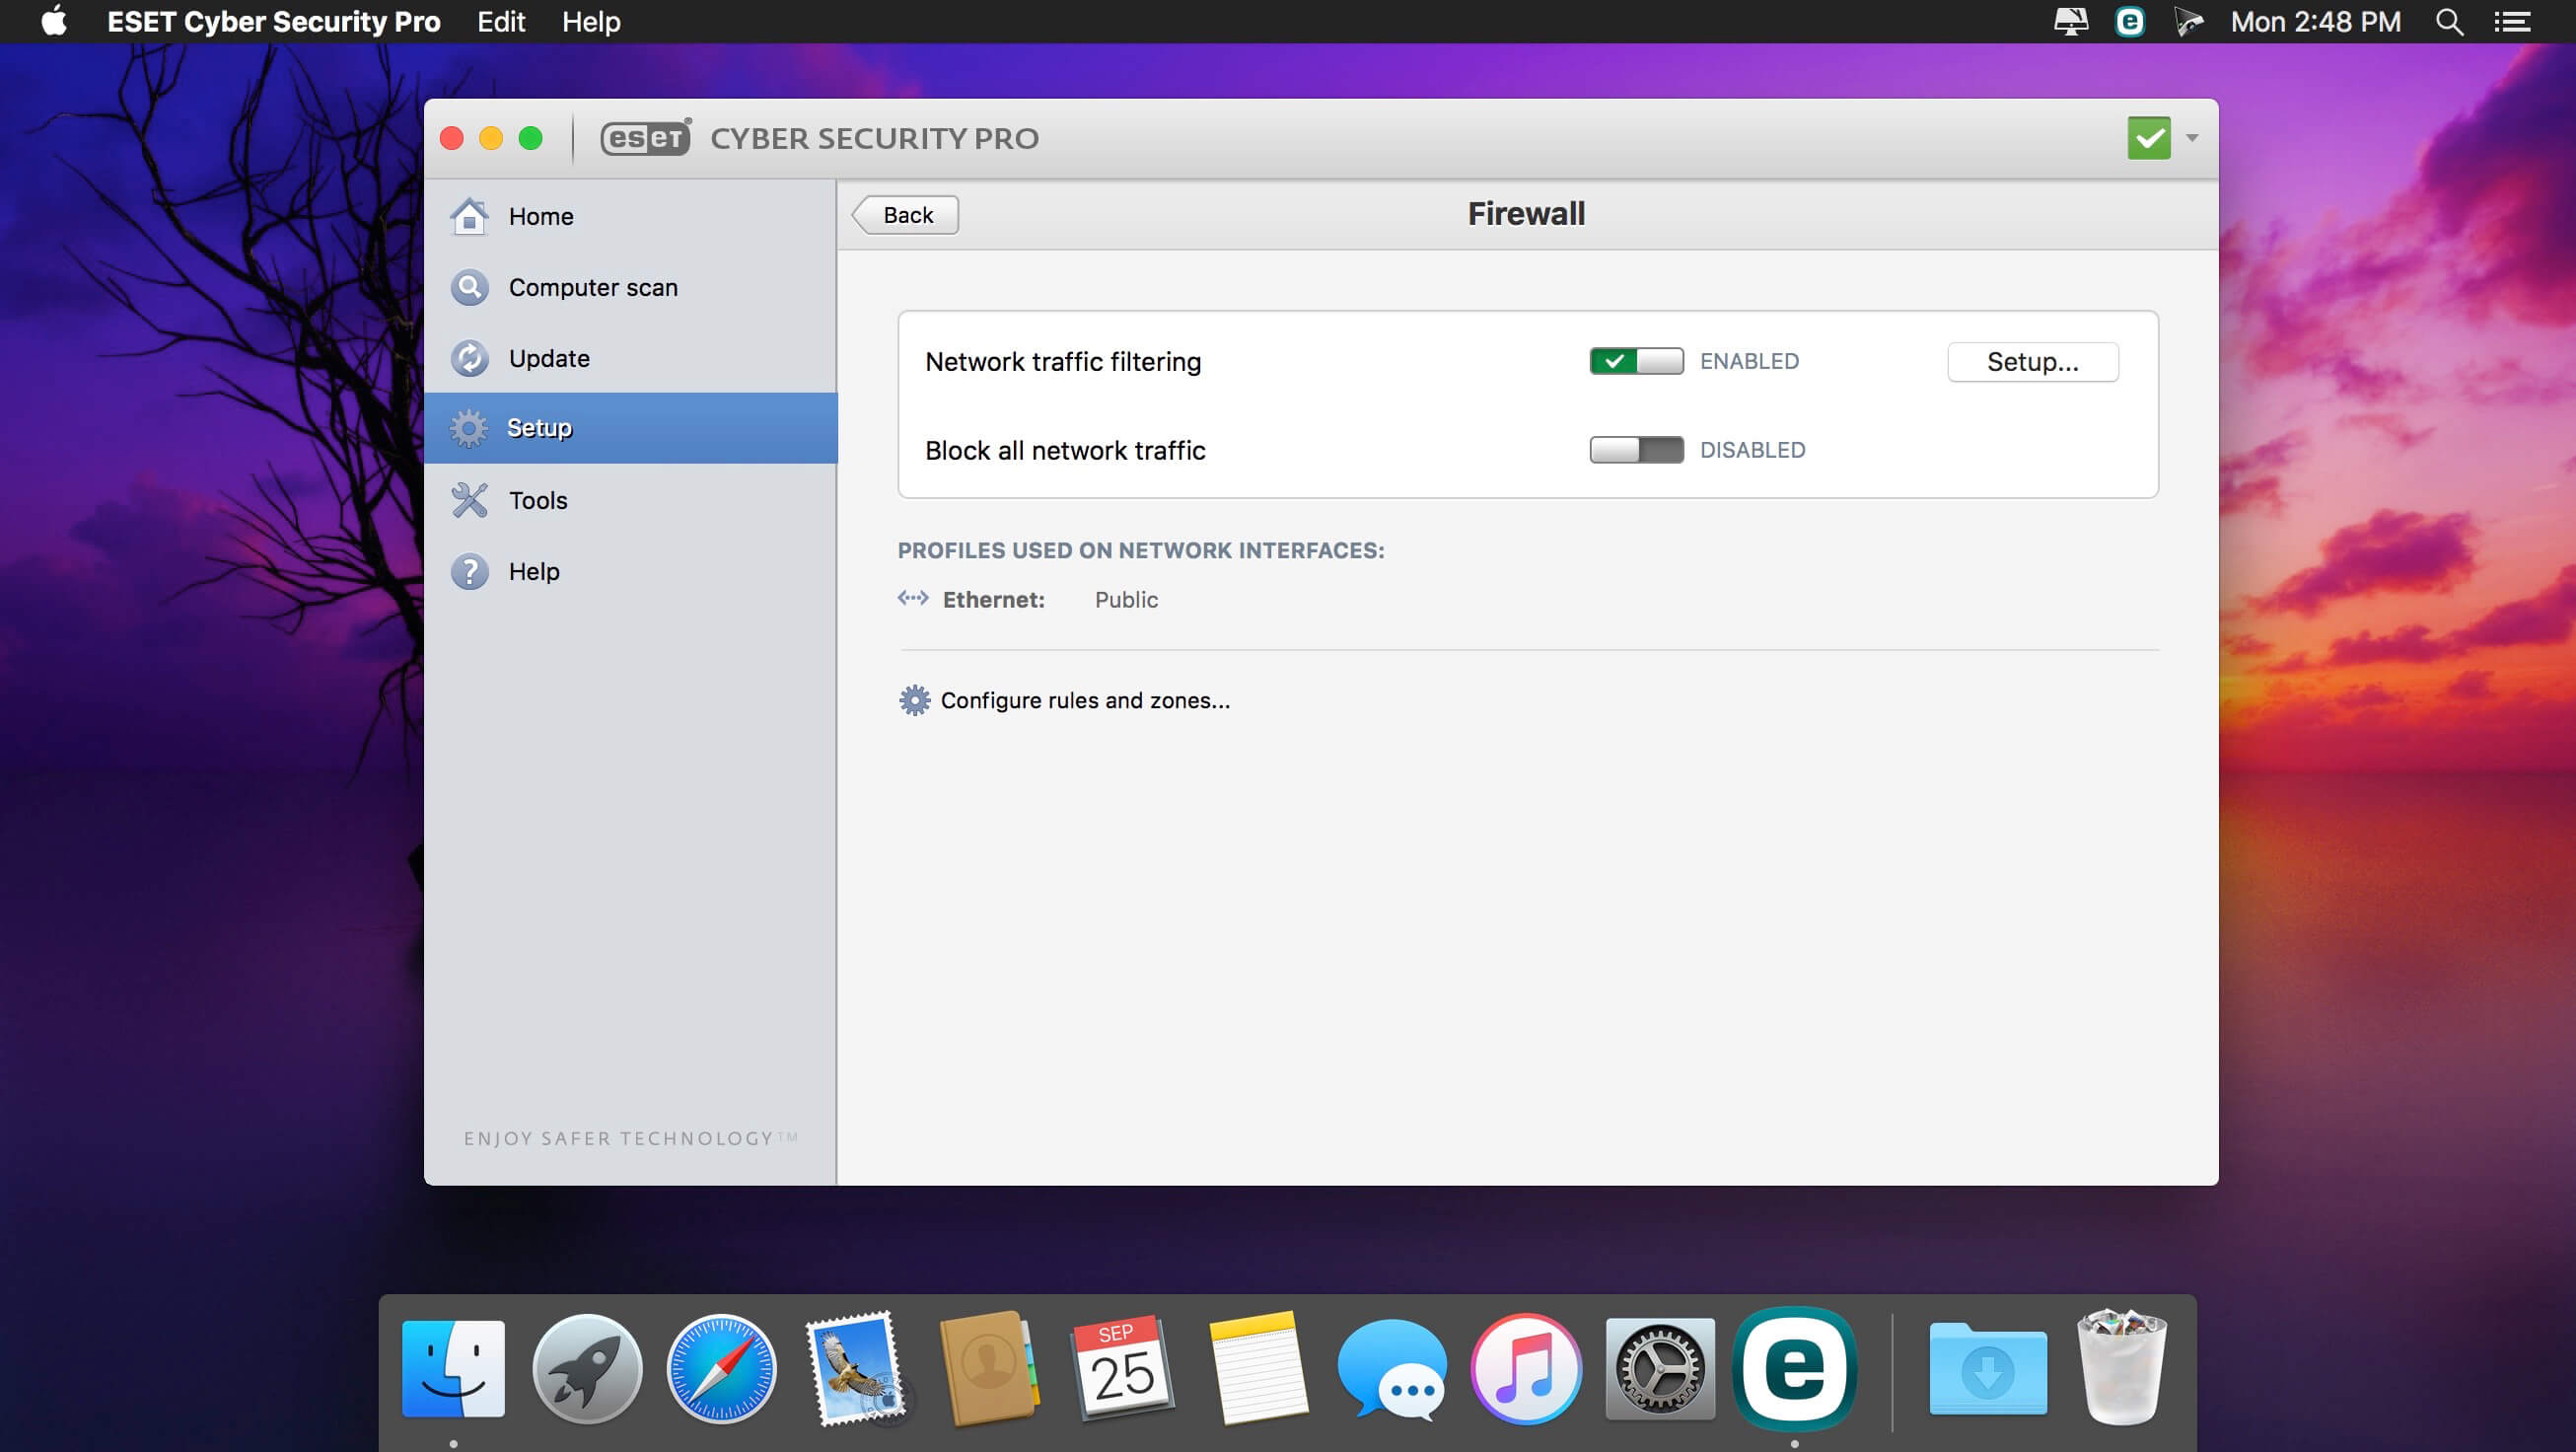Click the display sharing icon in menu bar
This screenshot has width=2576, height=1452.
2070,21
